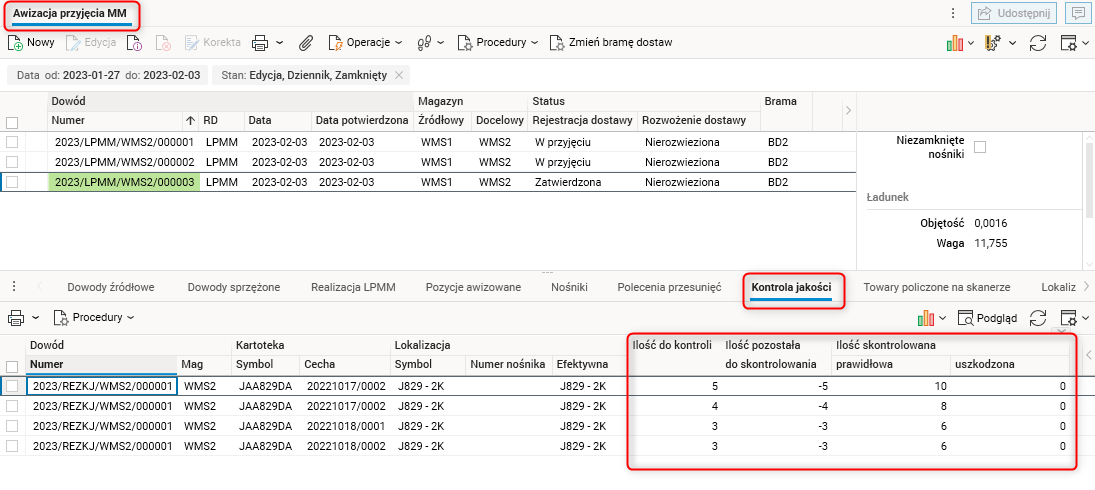
Task: Open the Polecenia przesunięć tab
Action: pos(669,287)
